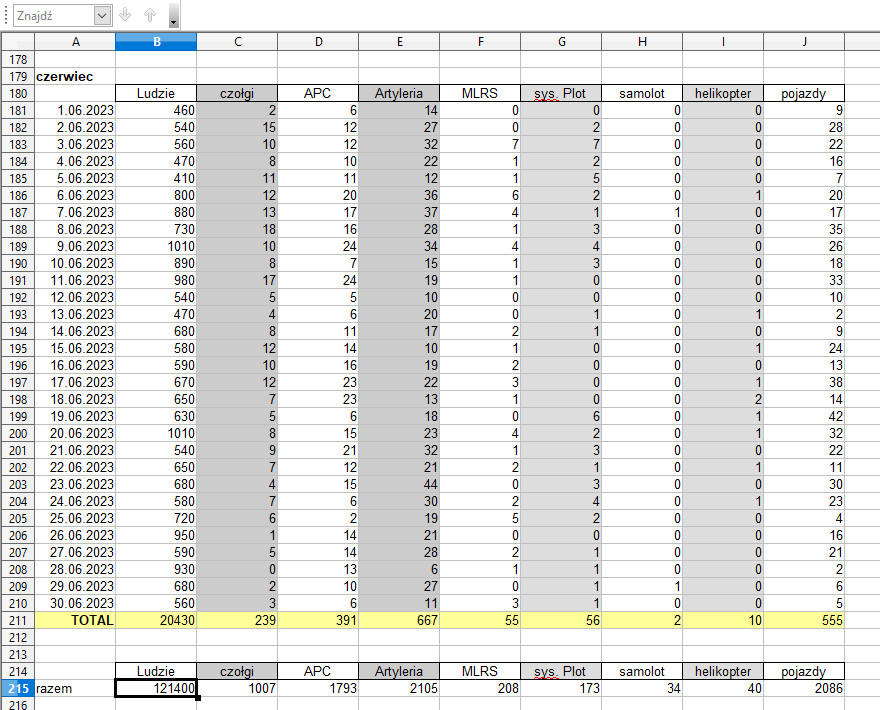Select column G header
The width and height of the screenshot is (880, 710).
tap(561, 42)
